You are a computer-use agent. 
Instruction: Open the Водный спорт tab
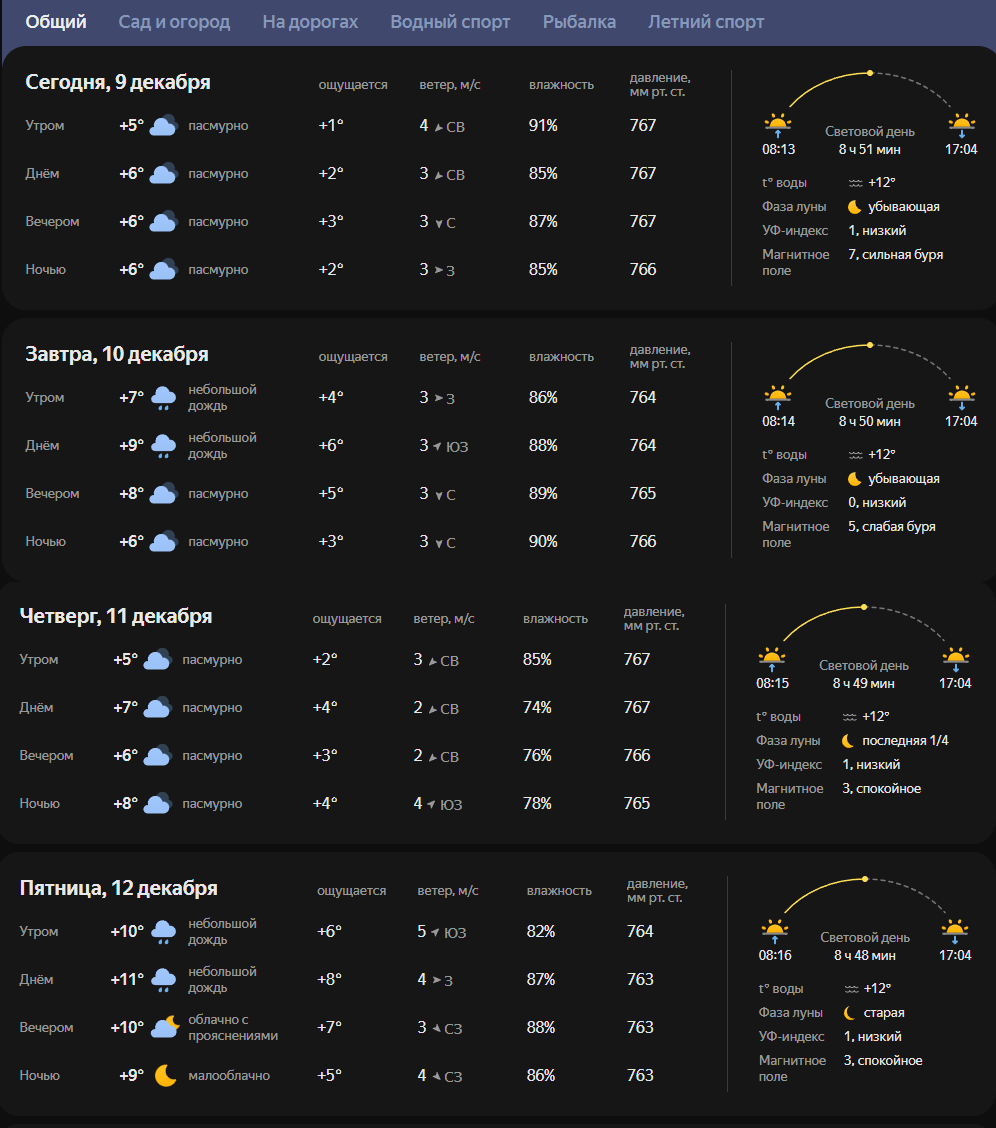(450, 22)
